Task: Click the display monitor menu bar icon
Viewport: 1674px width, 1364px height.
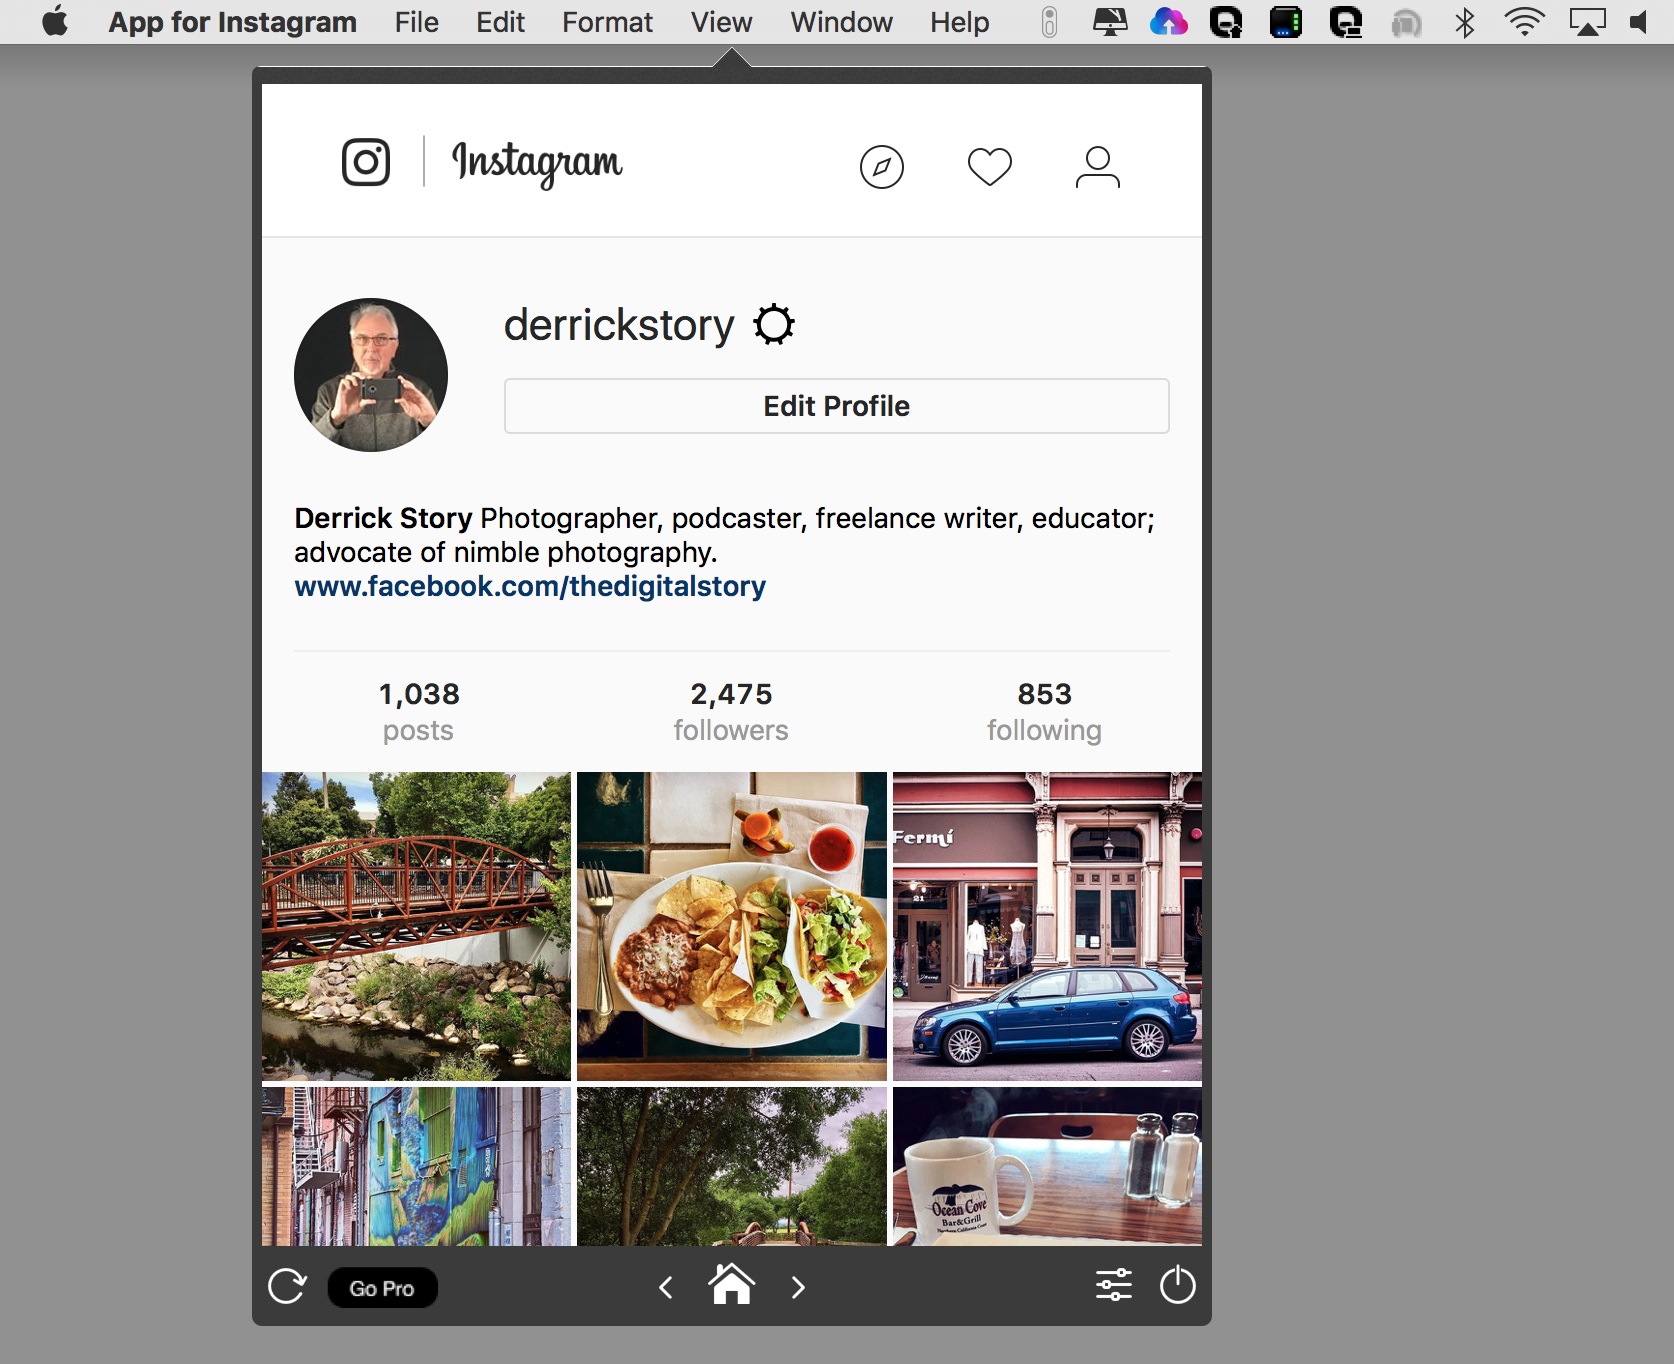Action: (x=1110, y=22)
